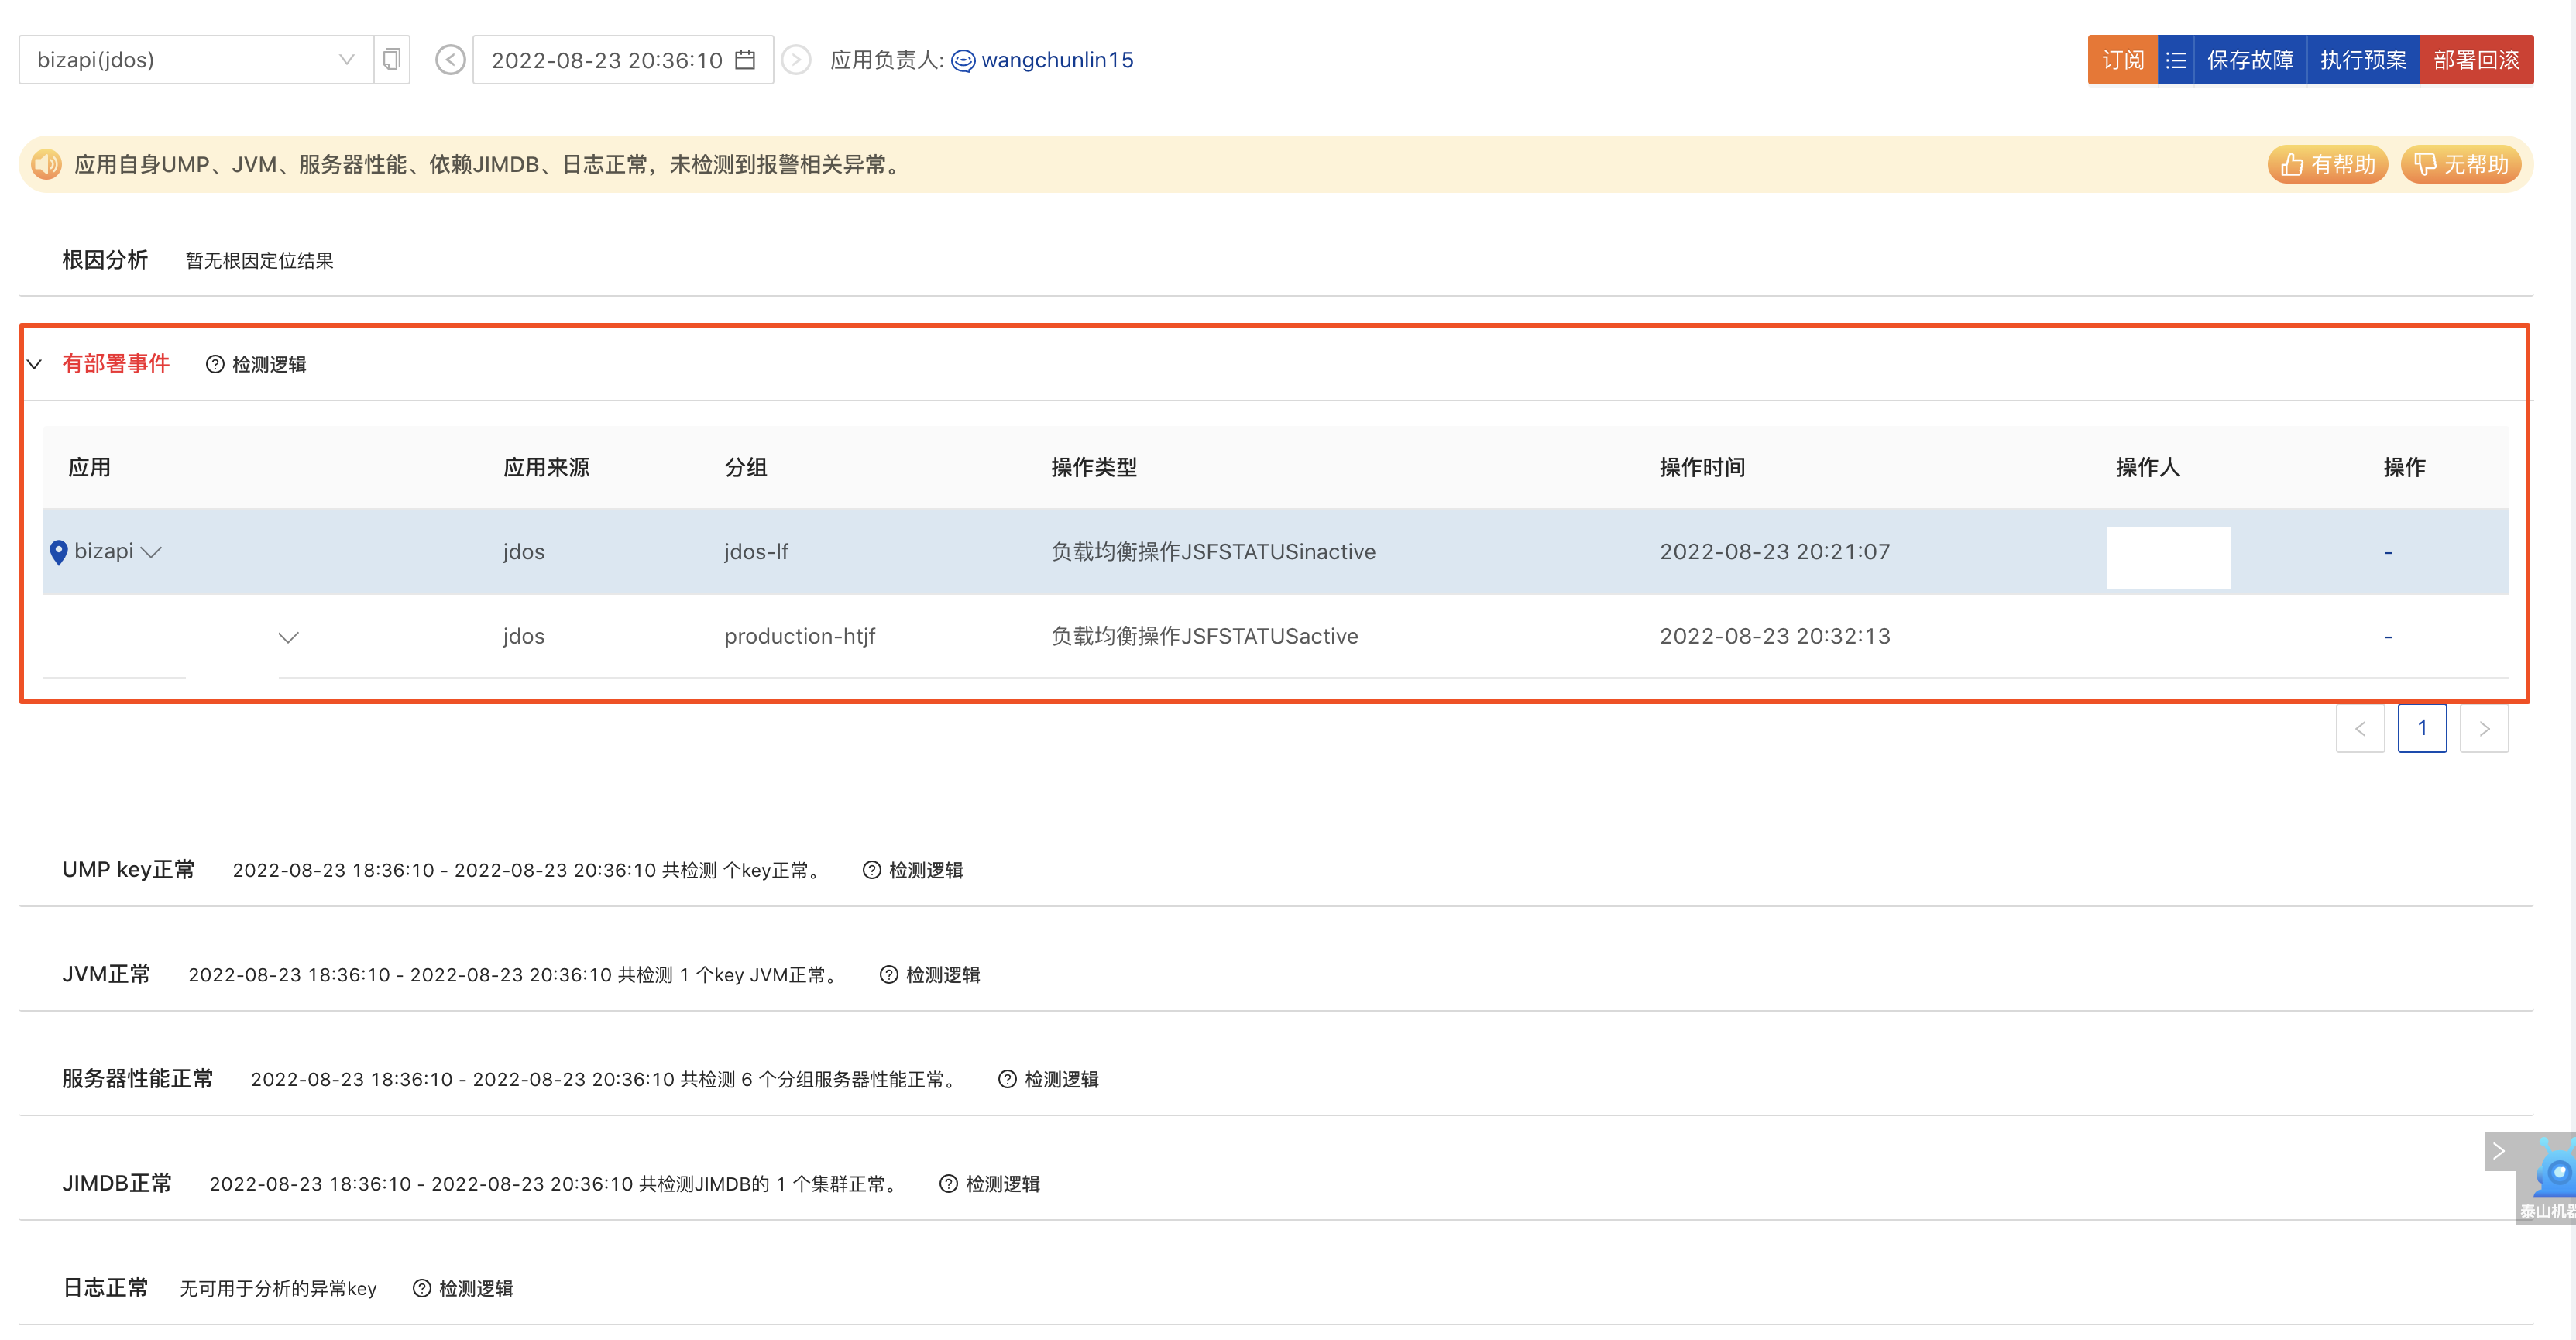Click the 部署回滚 button
Screen dimensions: 2576x1340
(x=2476, y=60)
